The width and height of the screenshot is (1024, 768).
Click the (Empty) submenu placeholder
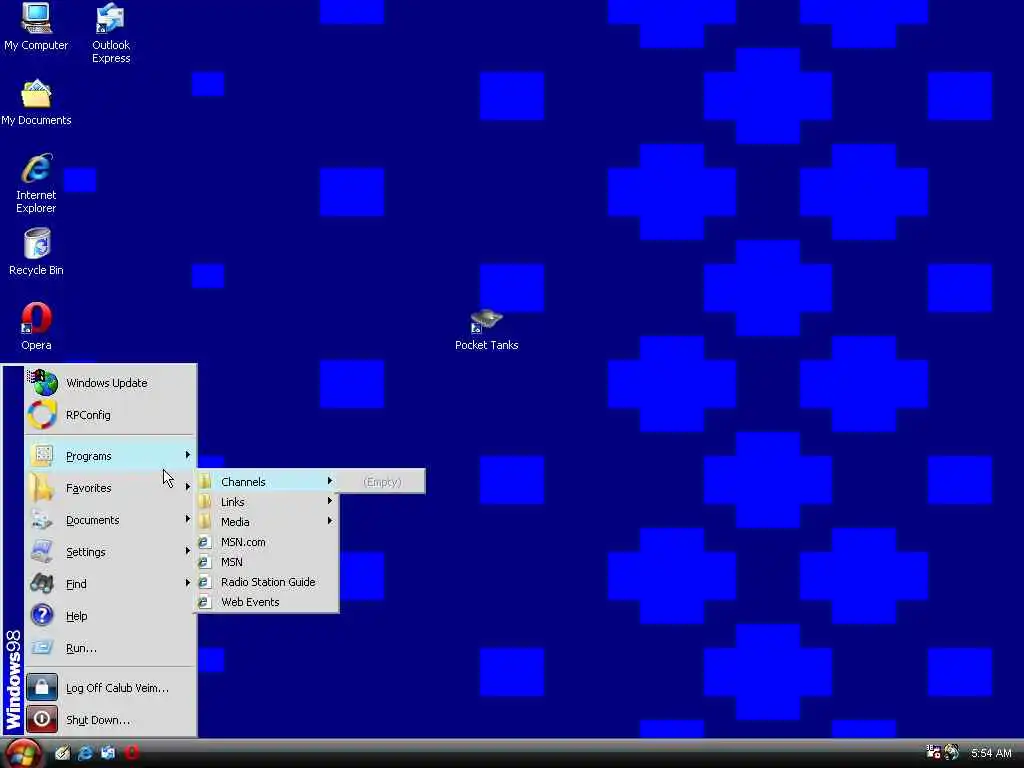point(382,482)
